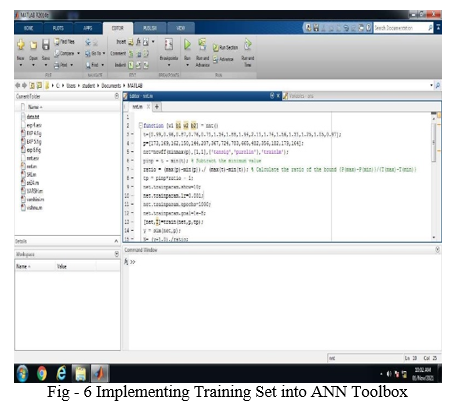462x409 pixels.
Task: Click the Windows Start button
Action: 22,373
